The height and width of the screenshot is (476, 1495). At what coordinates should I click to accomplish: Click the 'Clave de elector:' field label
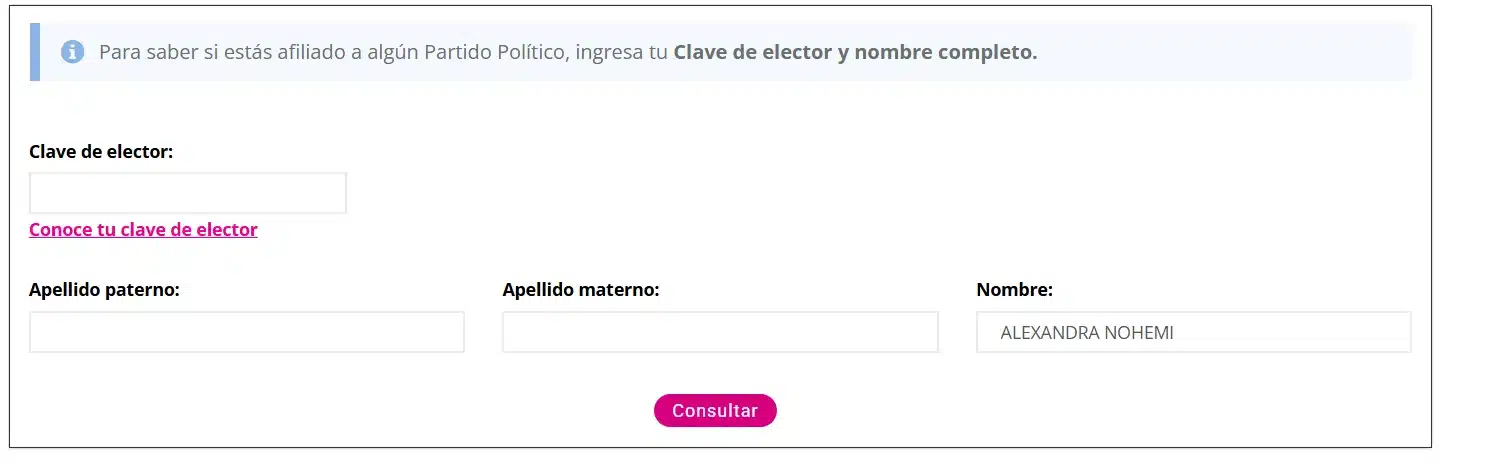pos(101,152)
